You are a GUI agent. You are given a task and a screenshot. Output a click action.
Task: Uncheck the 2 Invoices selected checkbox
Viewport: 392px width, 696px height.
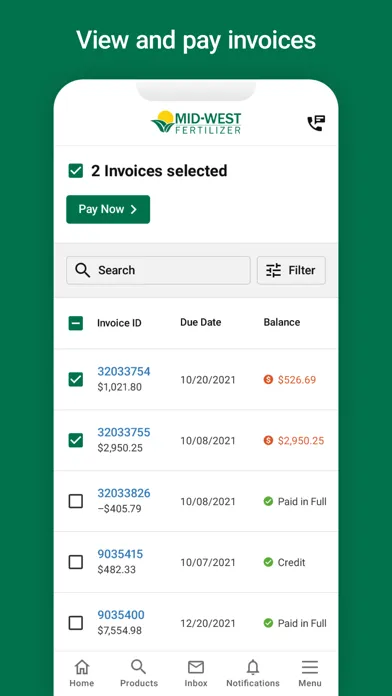[x=75, y=171]
